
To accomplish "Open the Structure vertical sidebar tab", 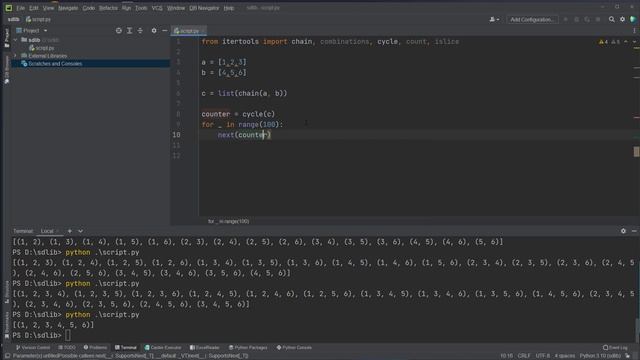I will [7, 292].
